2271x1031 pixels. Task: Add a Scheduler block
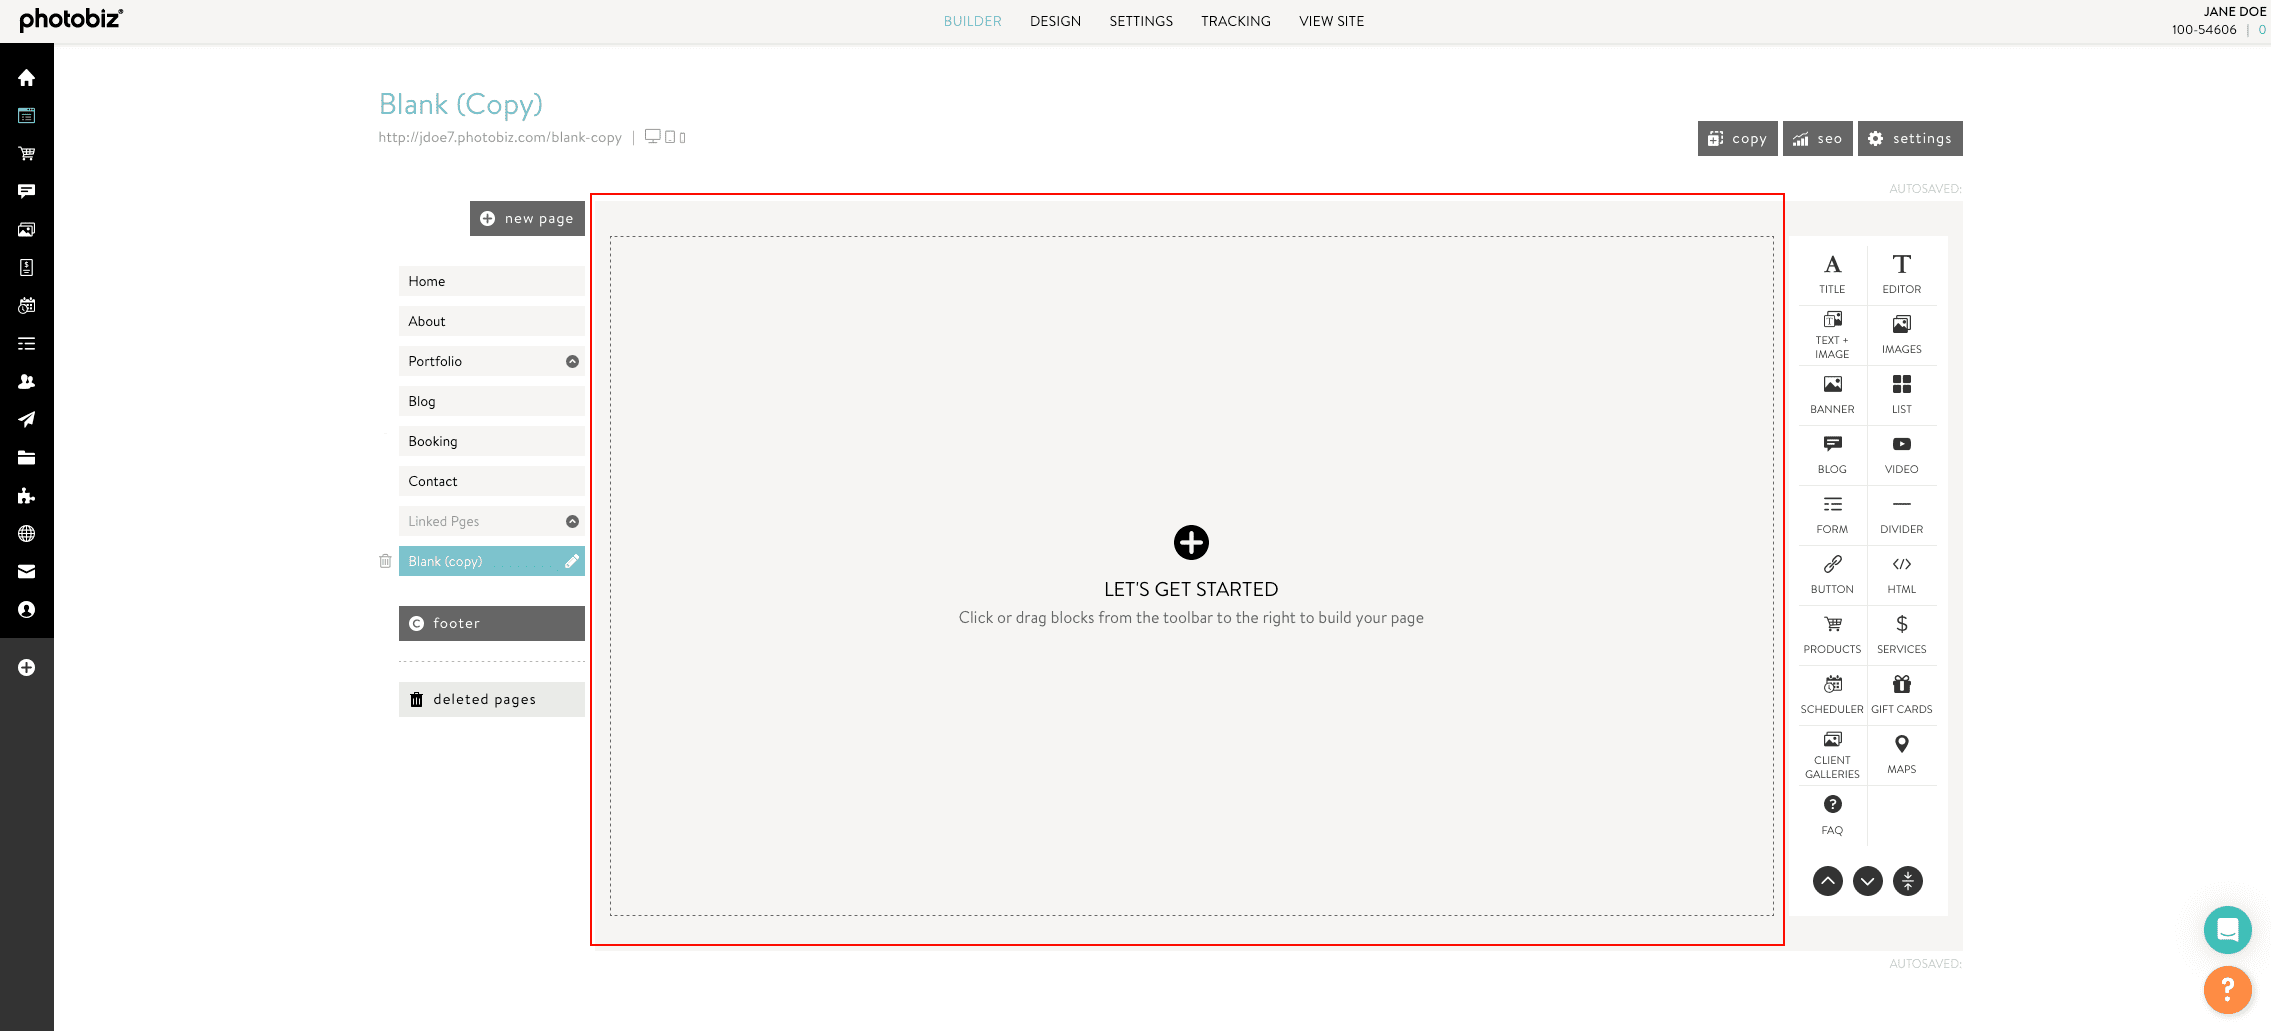(1831, 692)
